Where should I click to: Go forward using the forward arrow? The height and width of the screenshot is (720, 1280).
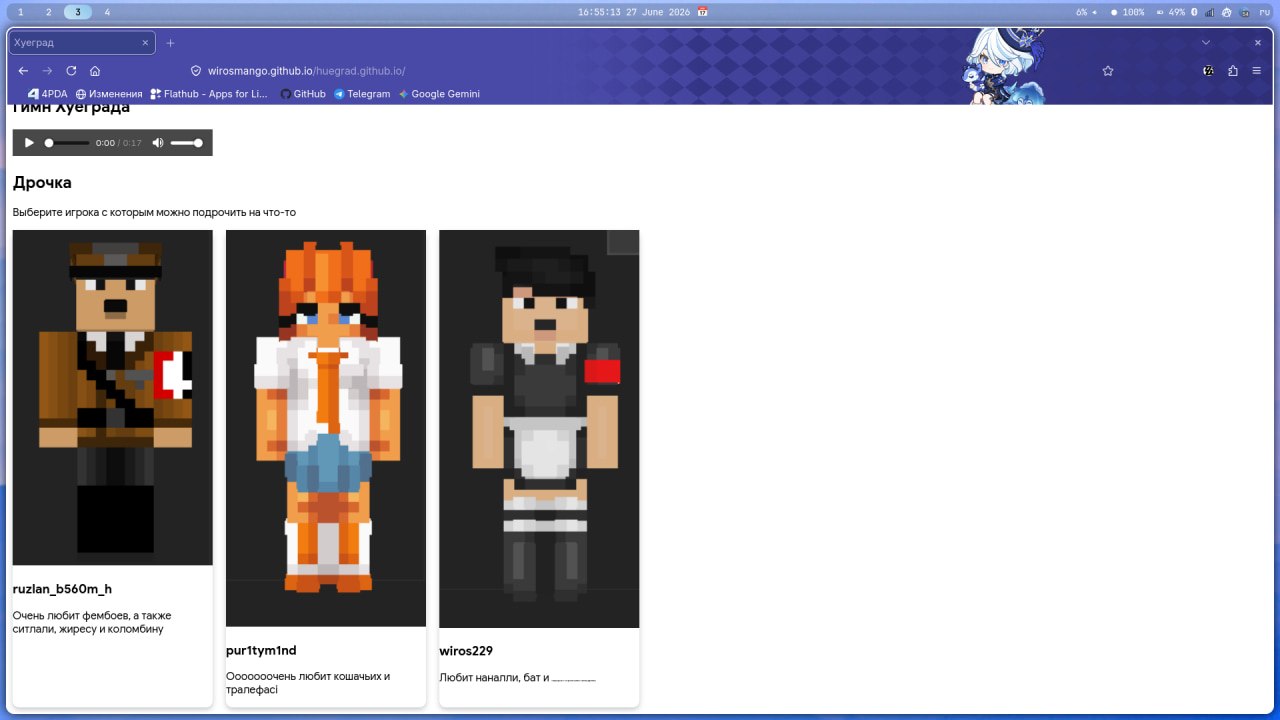point(47,71)
